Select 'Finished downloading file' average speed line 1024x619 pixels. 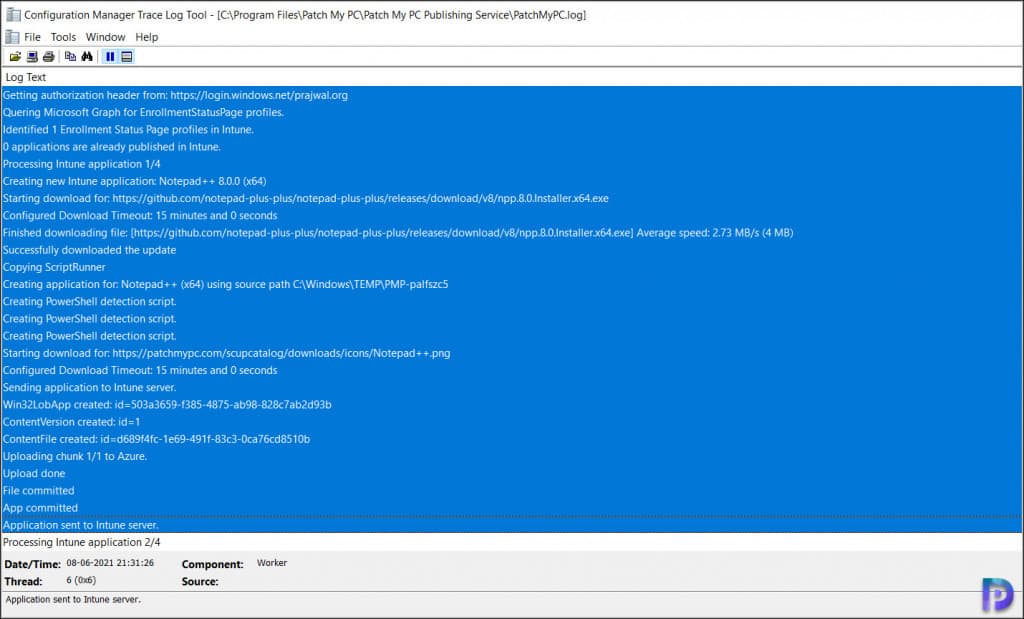click(x=511, y=232)
